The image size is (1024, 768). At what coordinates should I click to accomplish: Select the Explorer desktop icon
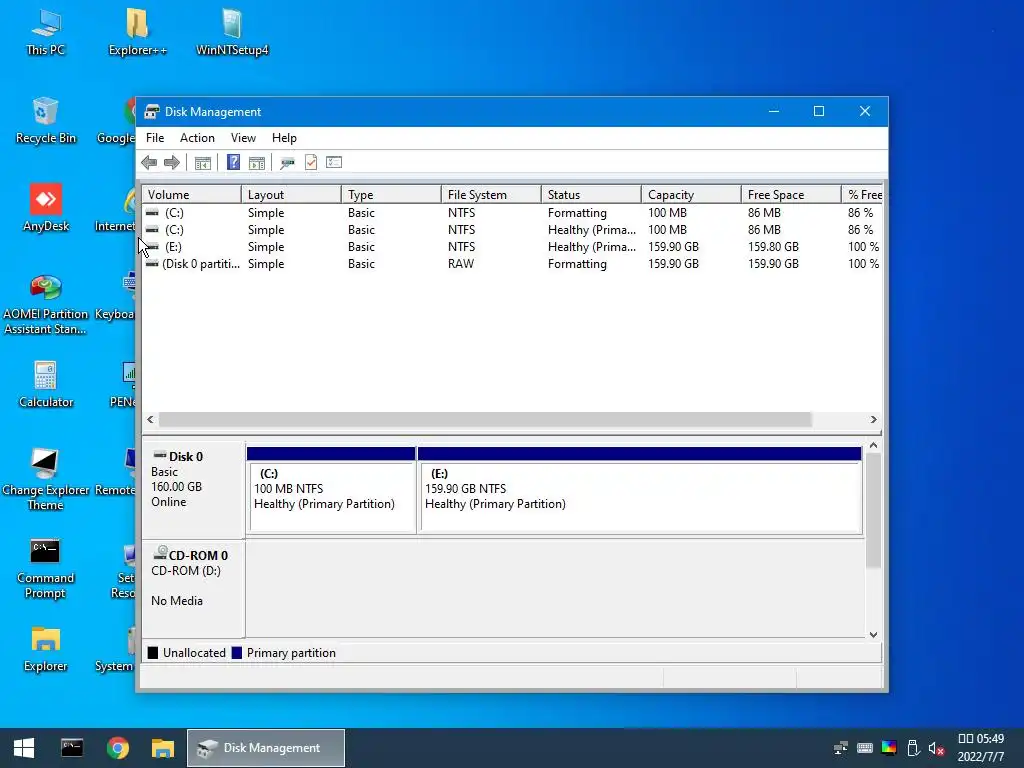[46, 650]
